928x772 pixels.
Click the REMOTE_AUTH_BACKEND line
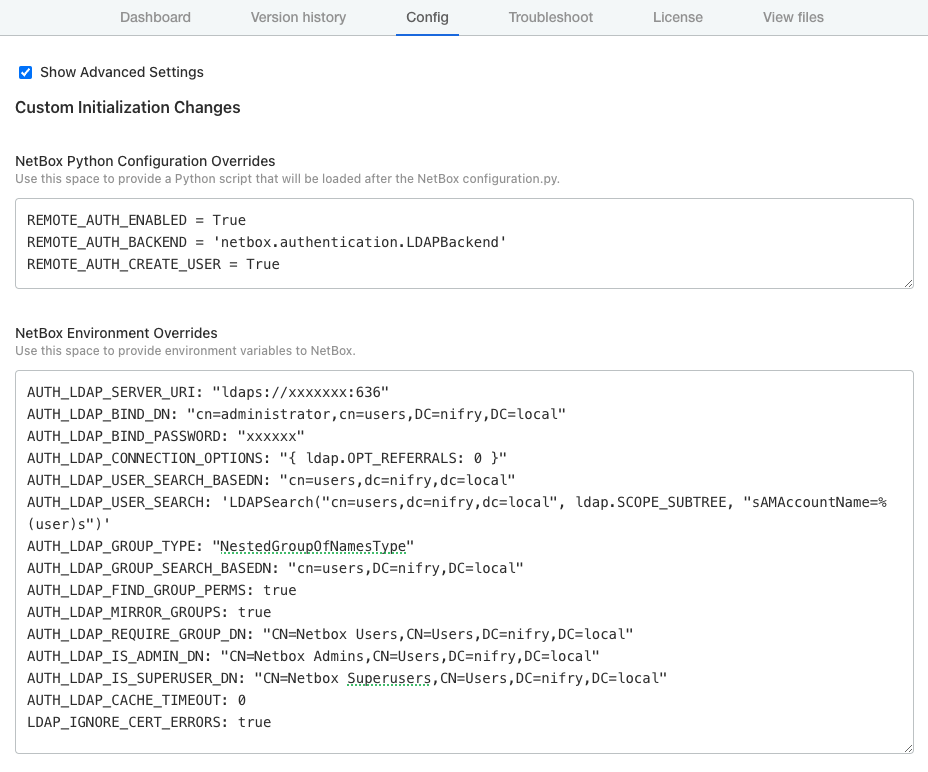(x=267, y=242)
